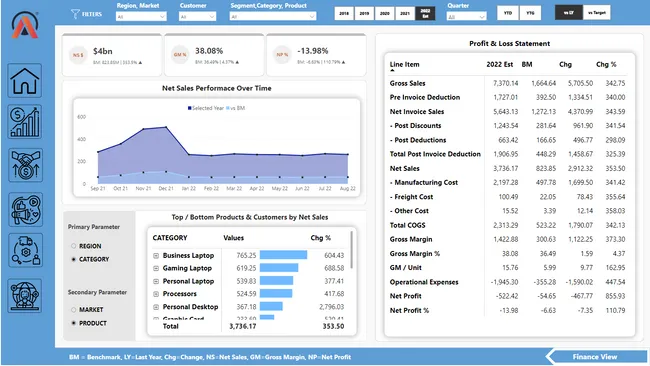Image resolution: width=650 pixels, height=366 pixels.
Task: Expand Gaming Laptop row
Action: pos(156,269)
